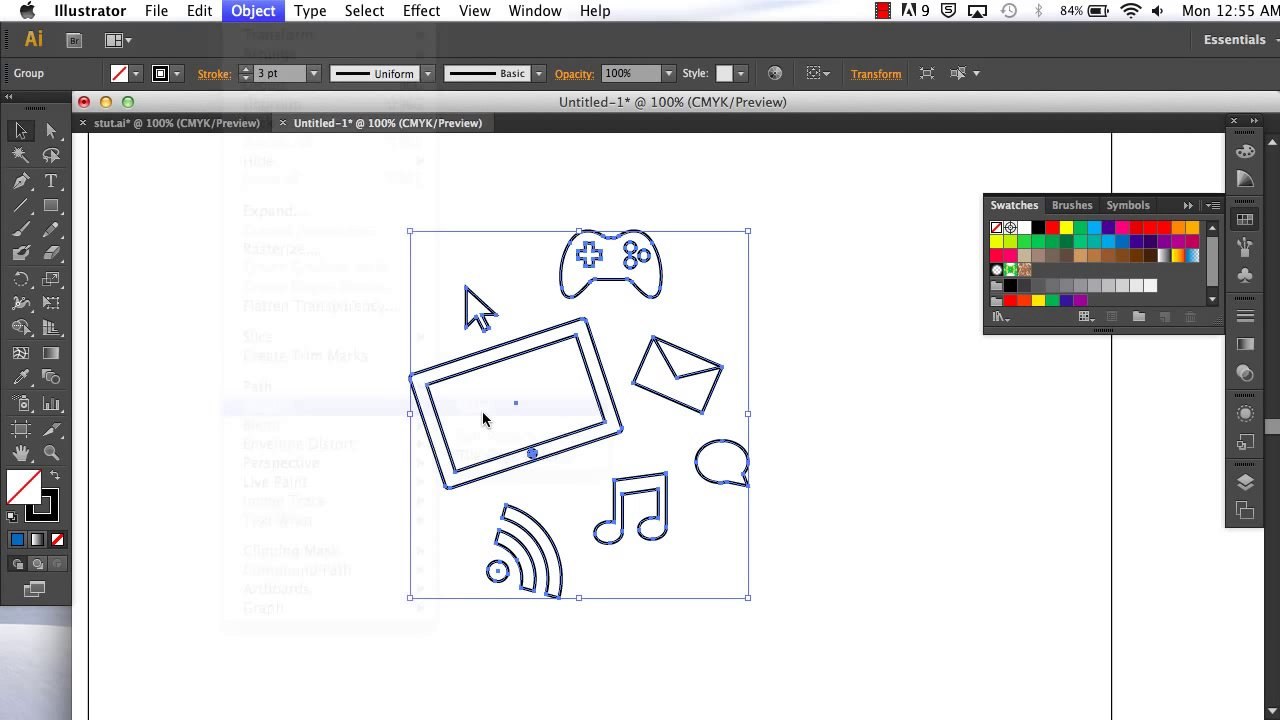Change screen mode button in toolbar

[34, 590]
